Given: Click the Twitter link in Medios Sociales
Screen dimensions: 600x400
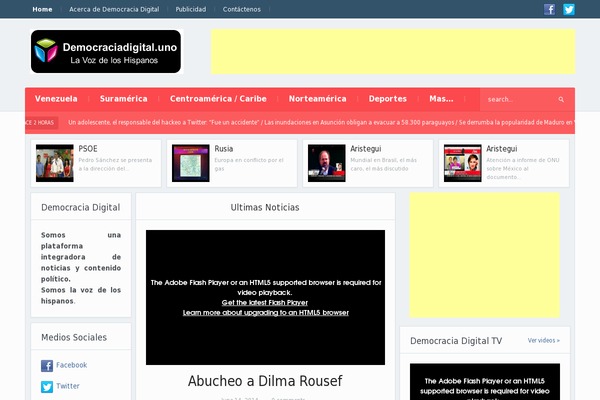Looking at the screenshot, I should click(x=68, y=386).
